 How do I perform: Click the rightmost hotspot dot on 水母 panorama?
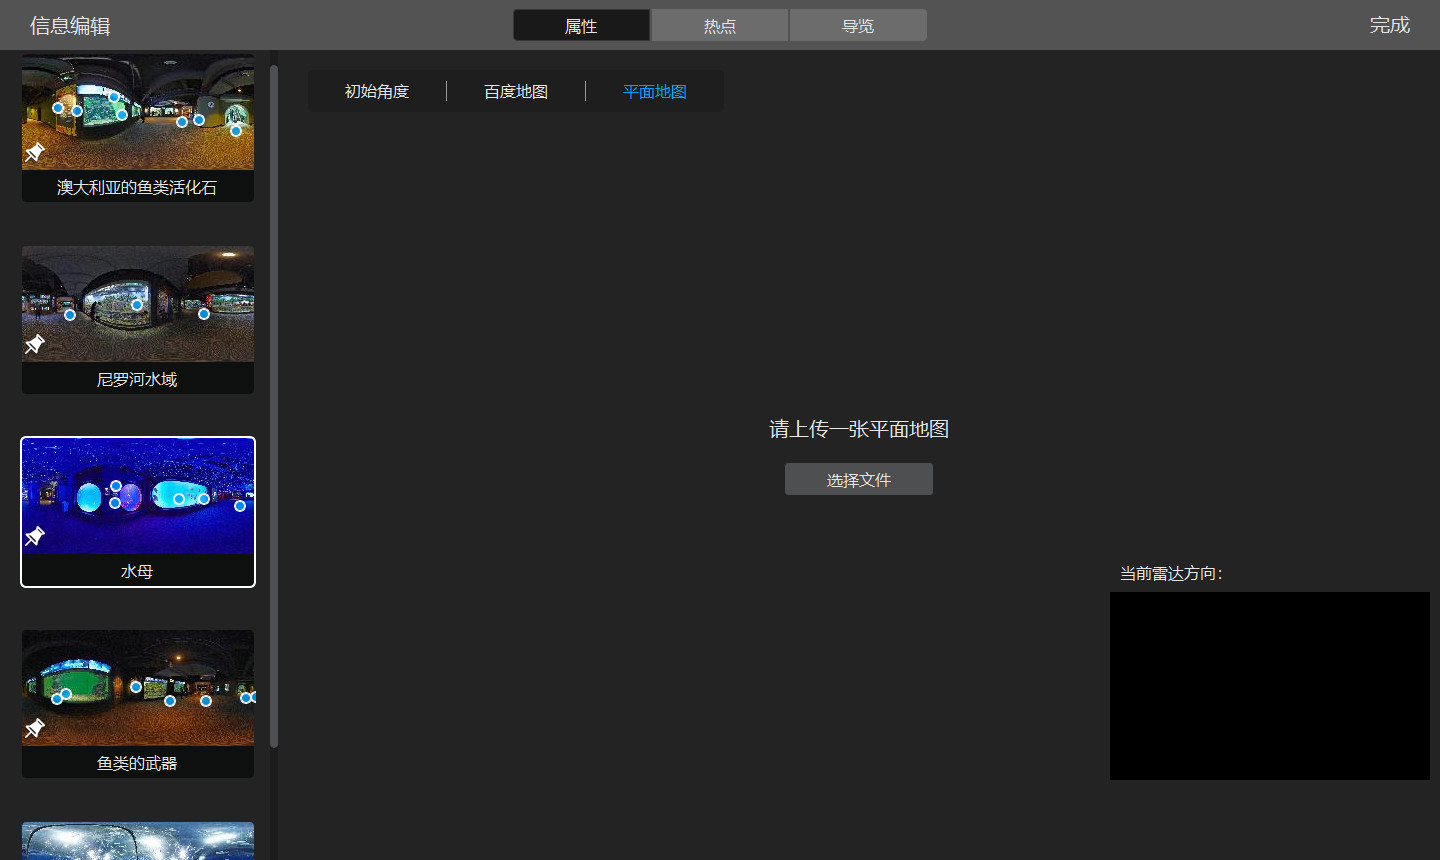pyautogui.click(x=240, y=506)
